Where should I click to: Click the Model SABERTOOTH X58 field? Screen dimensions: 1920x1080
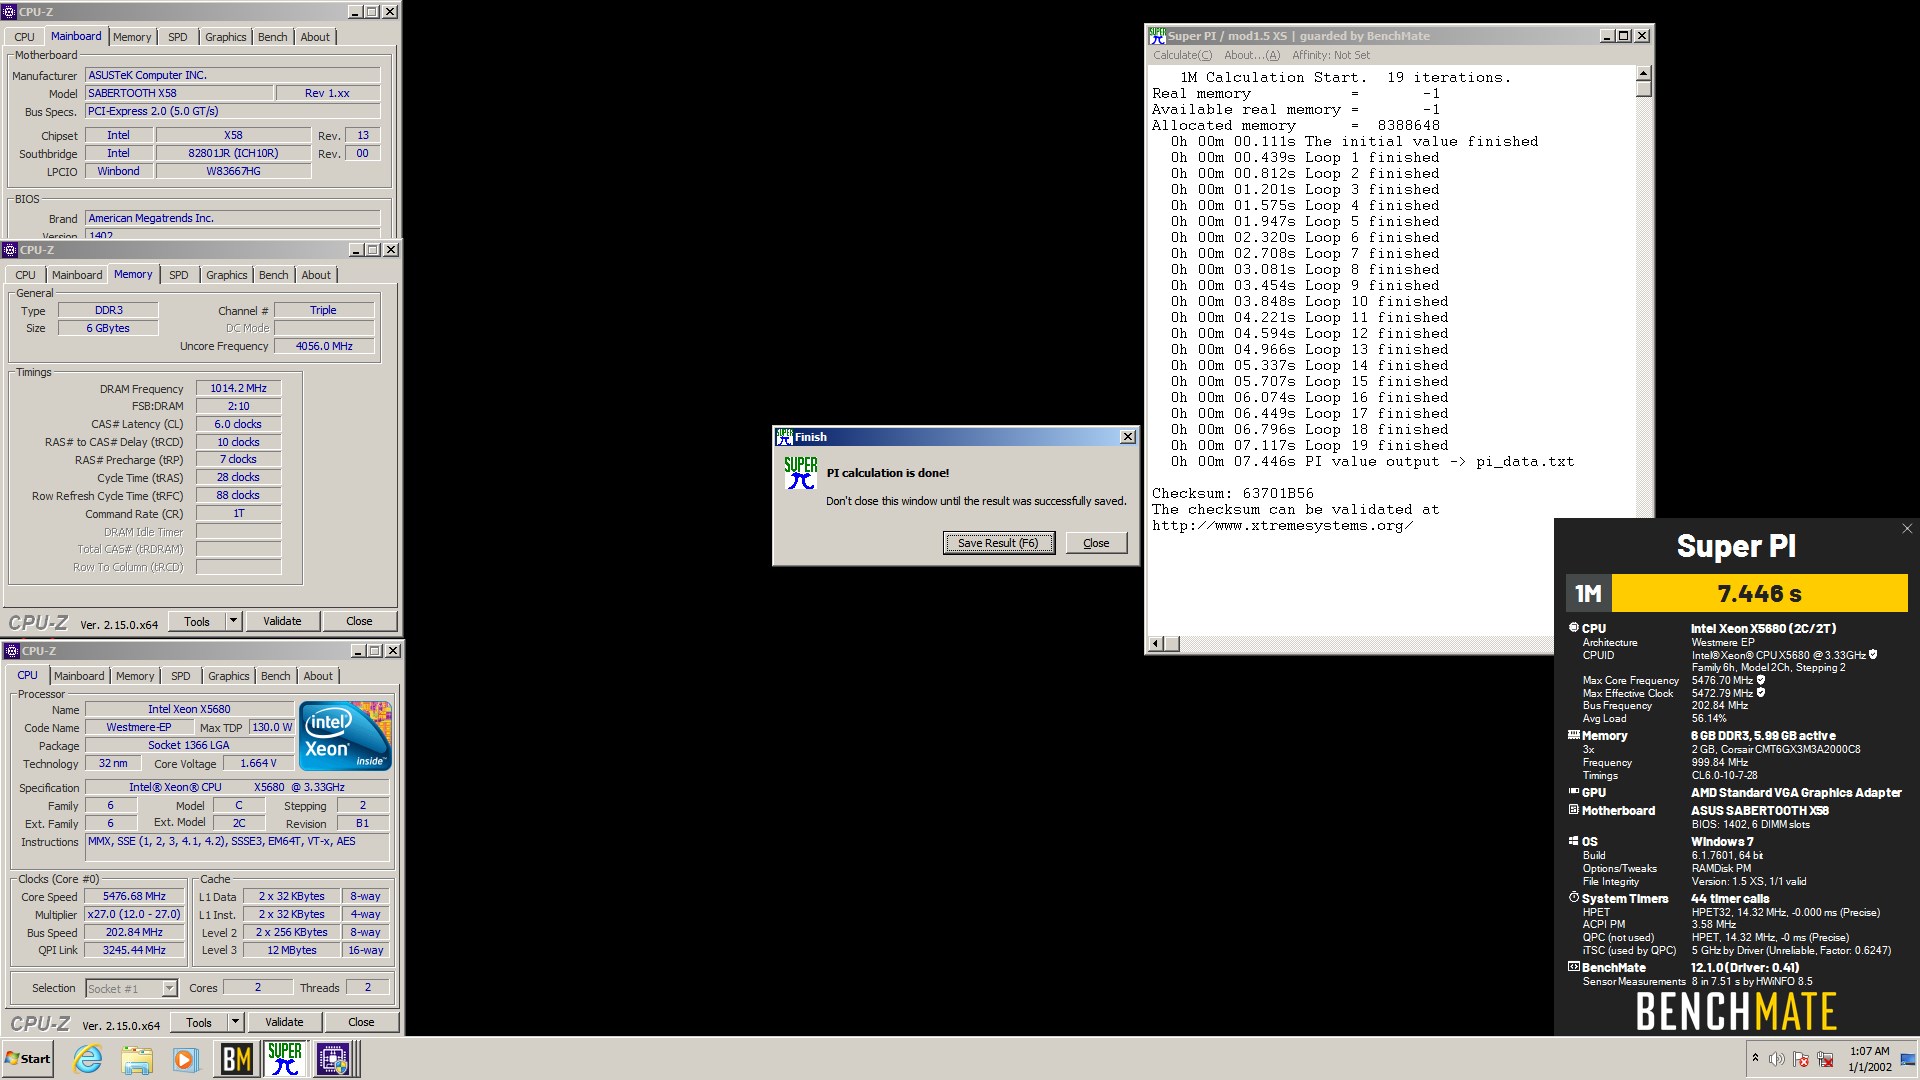pyautogui.click(x=179, y=93)
